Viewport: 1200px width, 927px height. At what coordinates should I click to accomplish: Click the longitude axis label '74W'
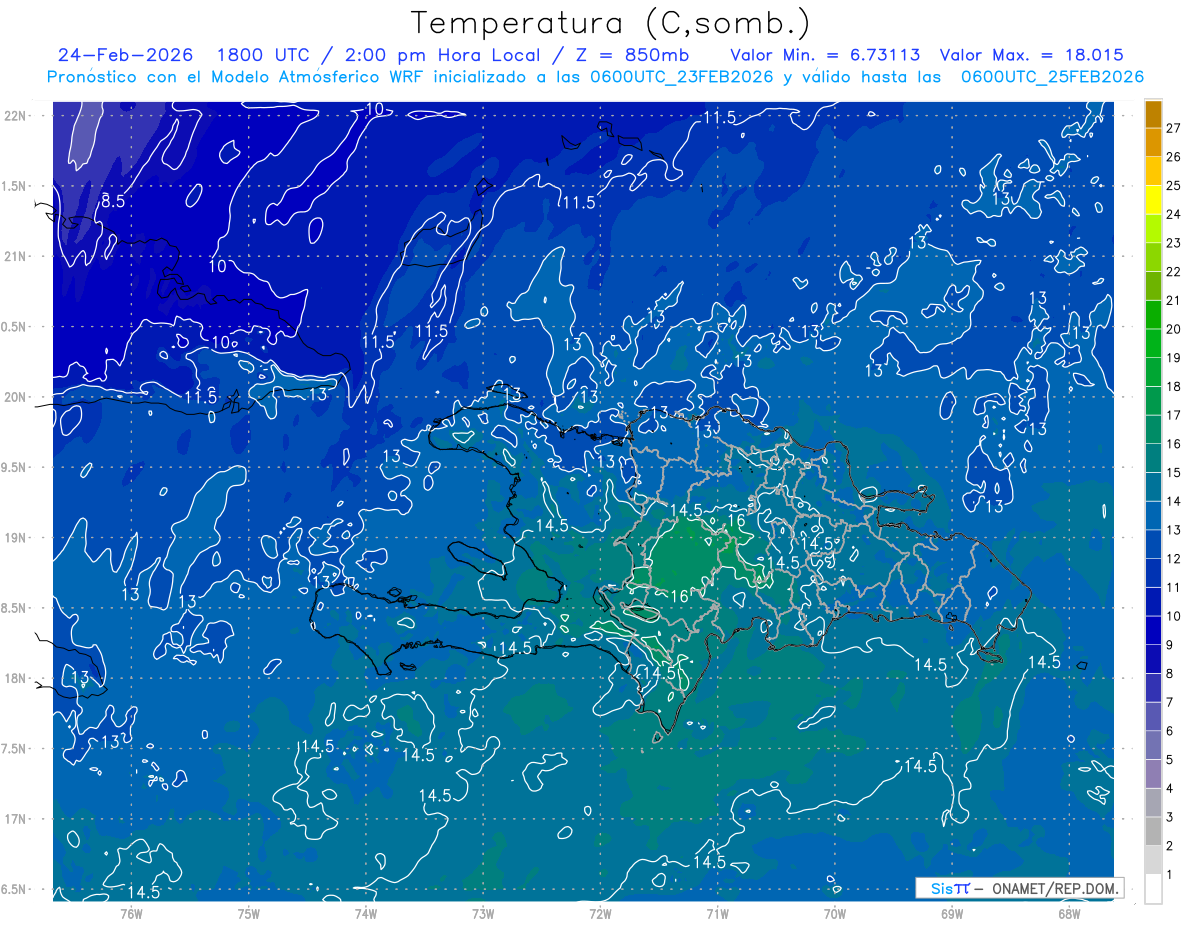click(366, 913)
